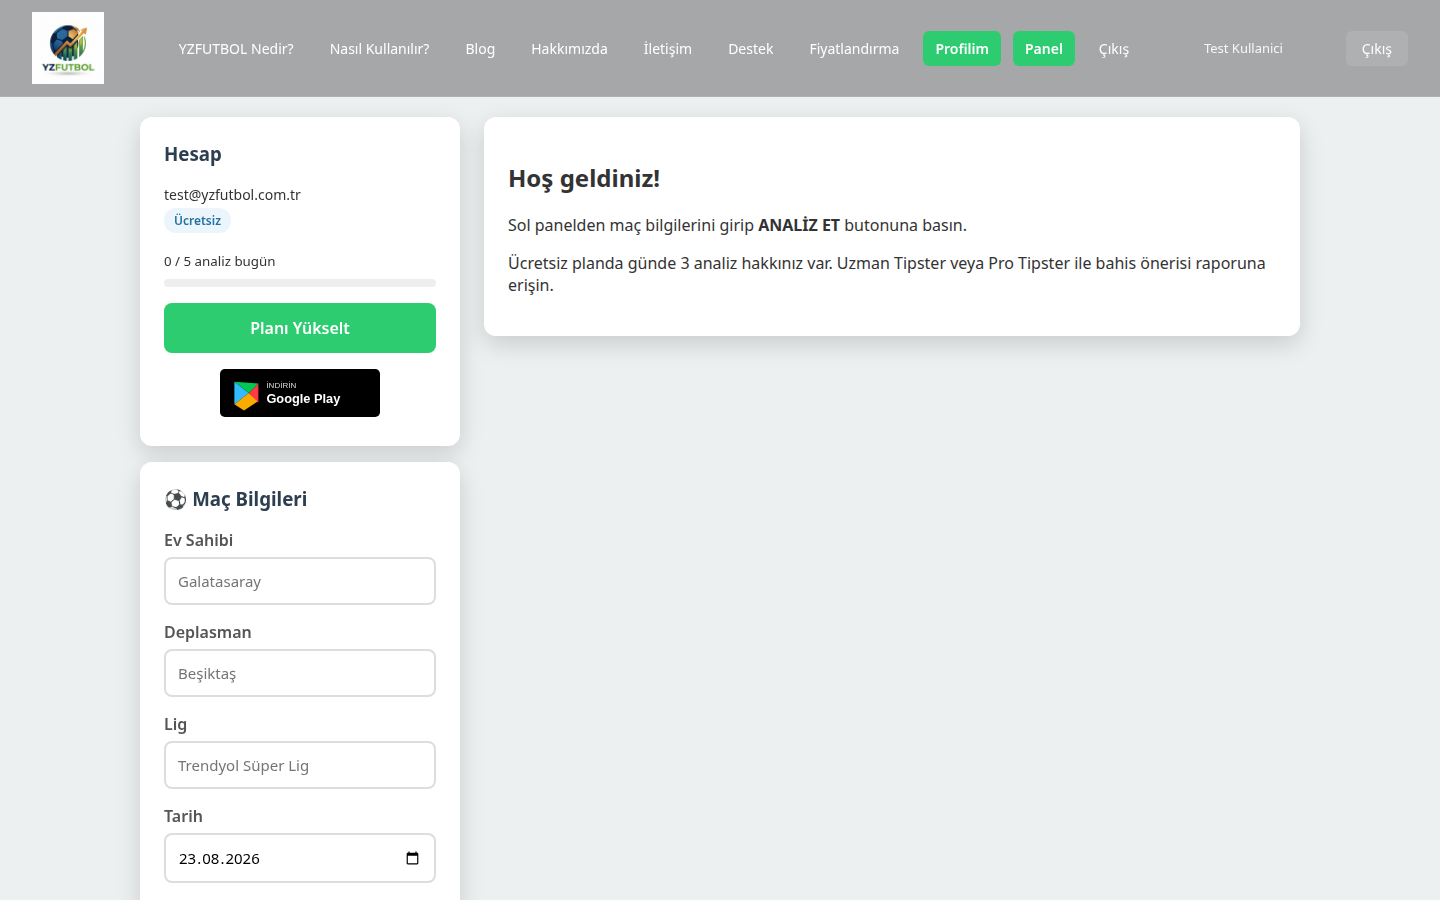This screenshot has width=1440, height=900.
Task: Click the Planı Yükselt upgrade button
Action: tap(300, 328)
